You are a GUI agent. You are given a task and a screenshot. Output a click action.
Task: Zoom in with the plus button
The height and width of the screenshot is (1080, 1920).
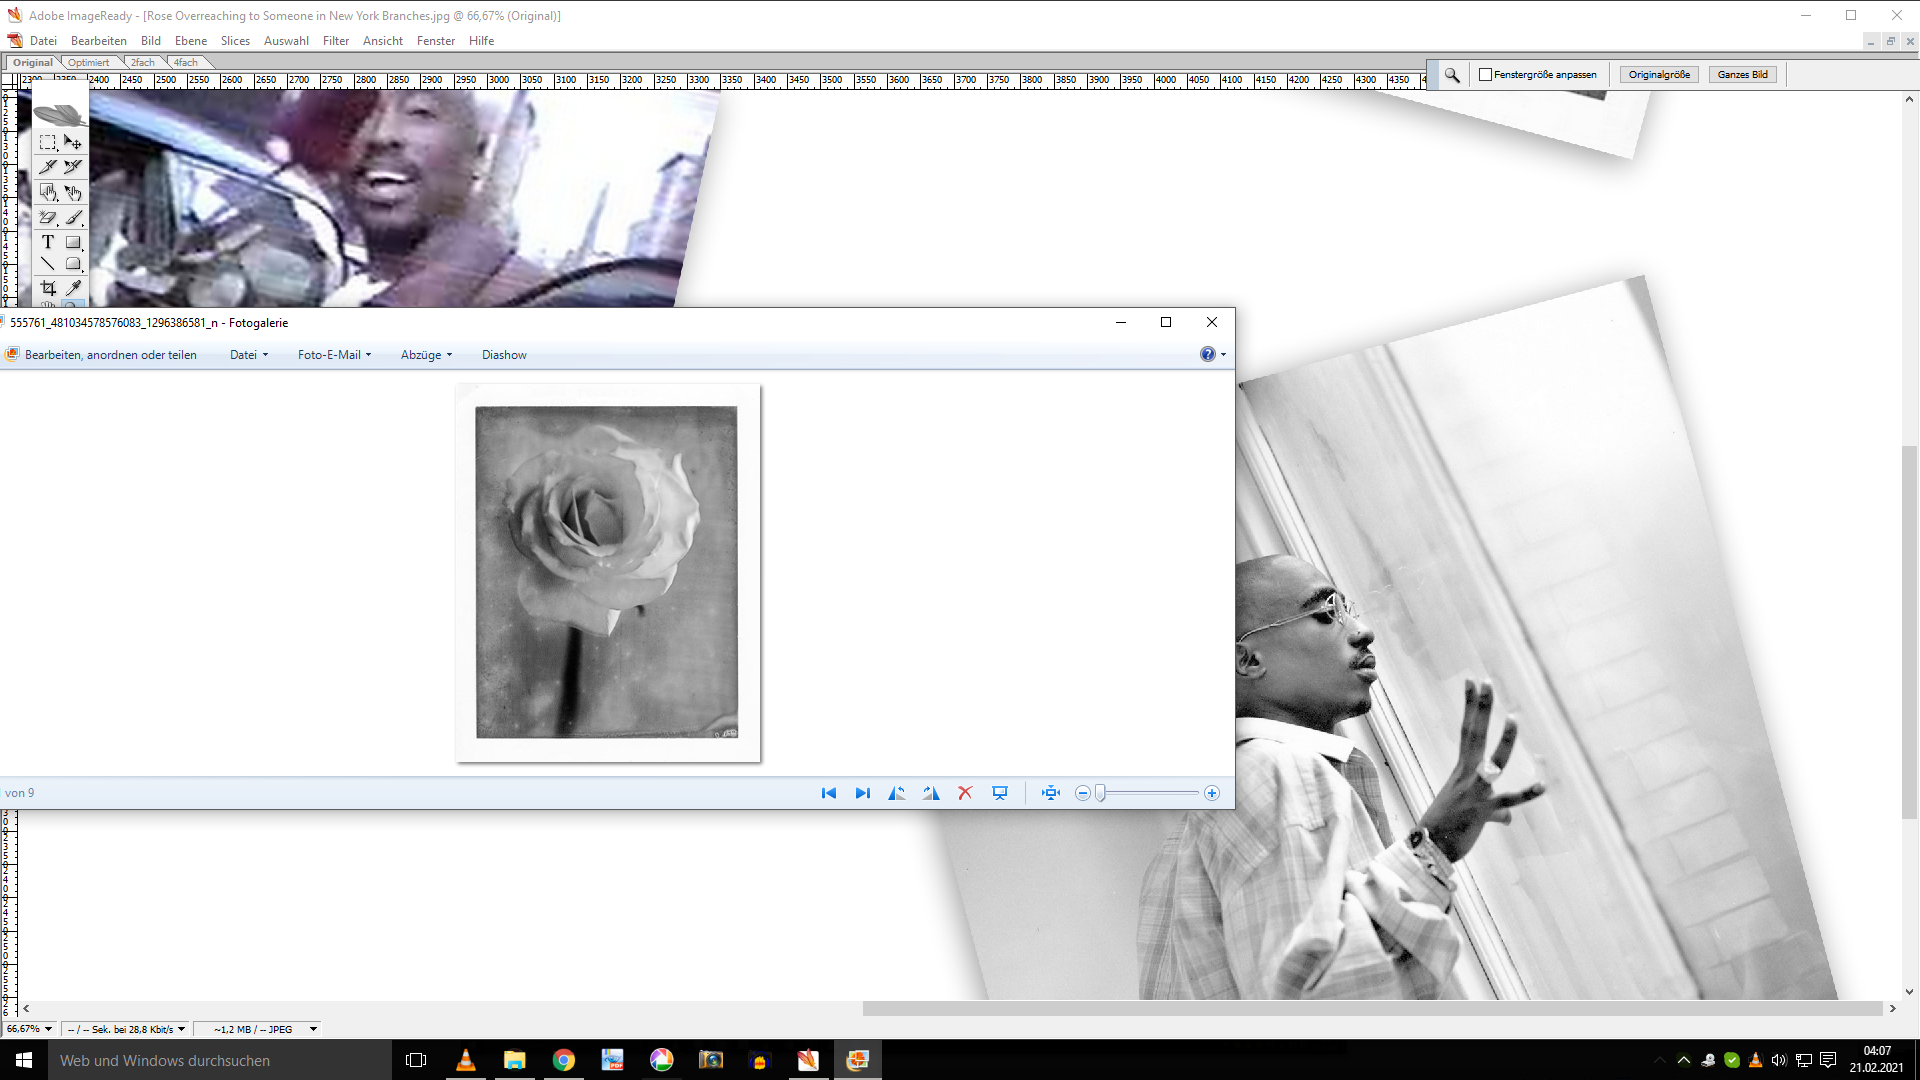pyautogui.click(x=1211, y=793)
